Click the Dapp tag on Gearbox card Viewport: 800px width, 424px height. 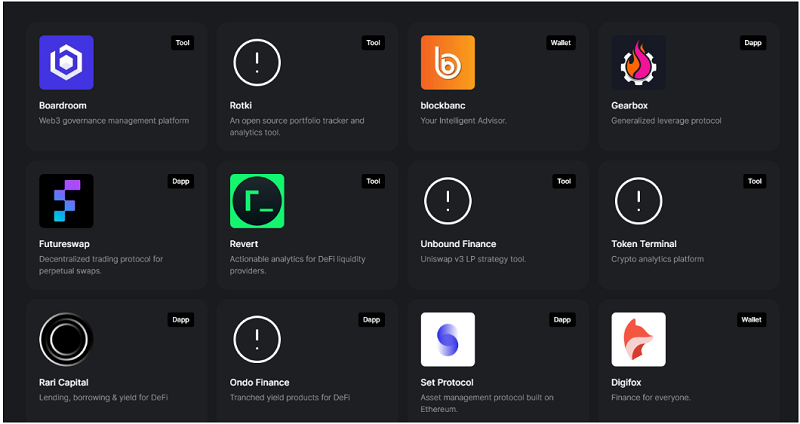tap(753, 43)
